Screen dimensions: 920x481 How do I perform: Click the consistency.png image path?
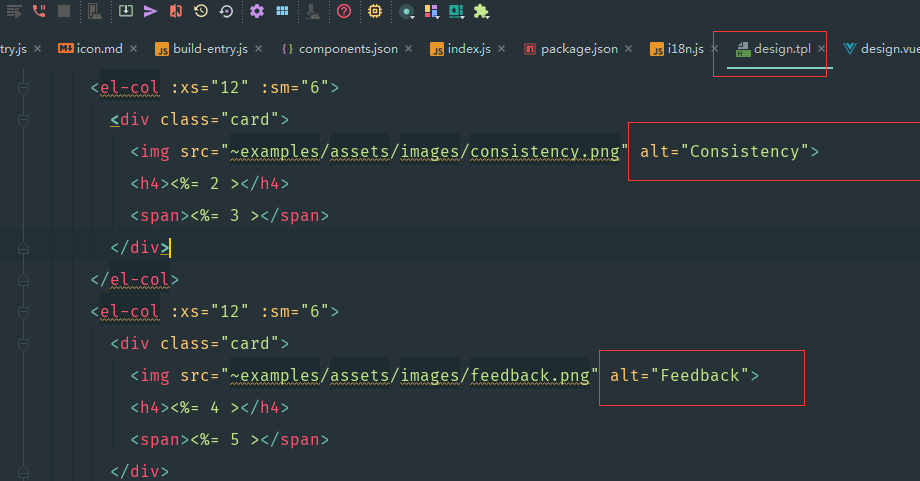(425, 152)
